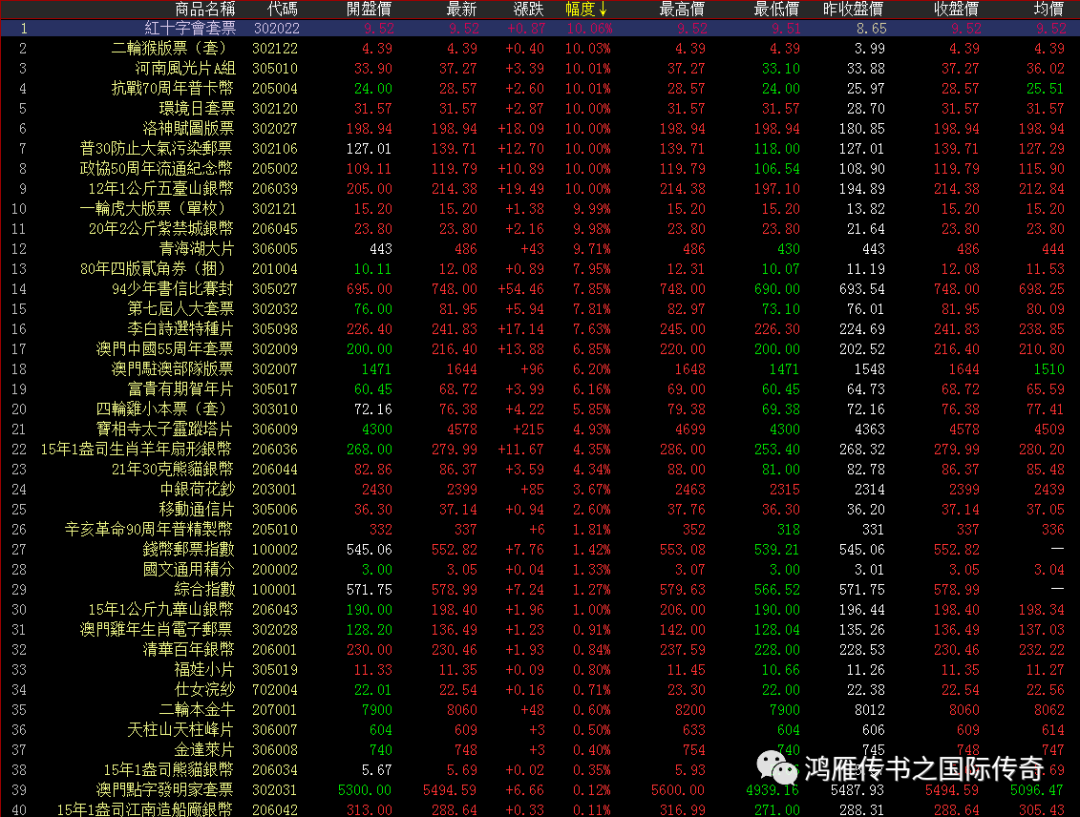Select the 80年四版貳角券（捆） row
The height and width of the screenshot is (817, 1080).
click(540, 269)
